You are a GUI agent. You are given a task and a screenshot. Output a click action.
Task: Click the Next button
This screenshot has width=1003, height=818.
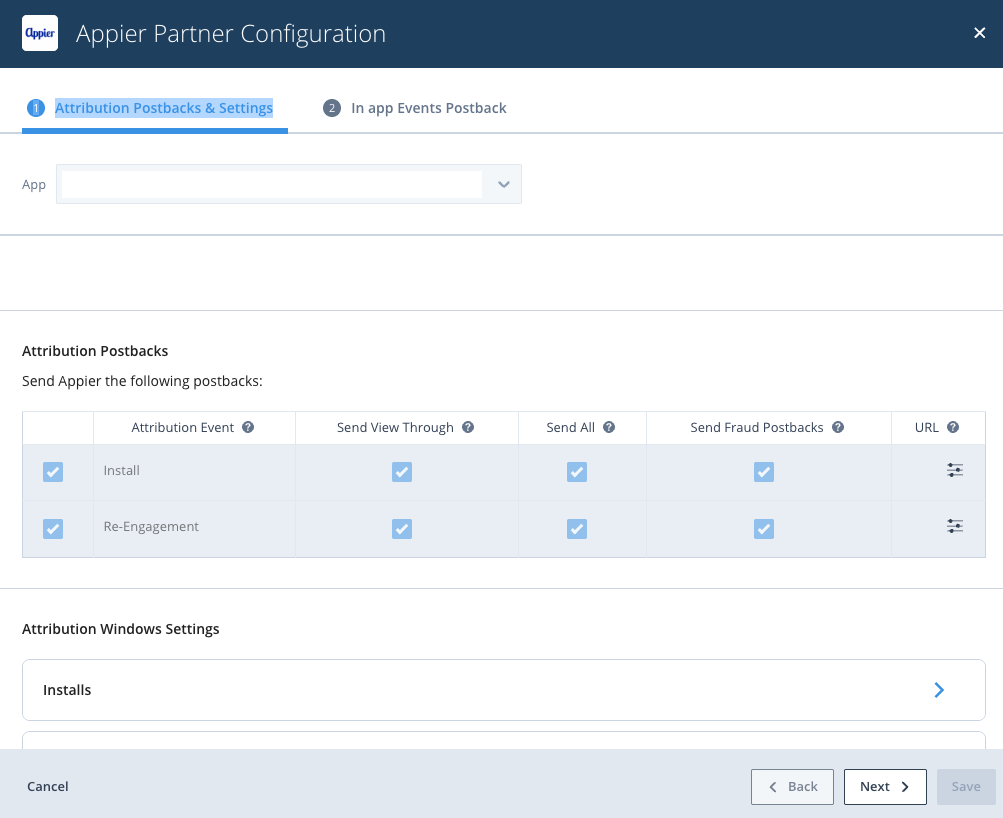(x=885, y=787)
